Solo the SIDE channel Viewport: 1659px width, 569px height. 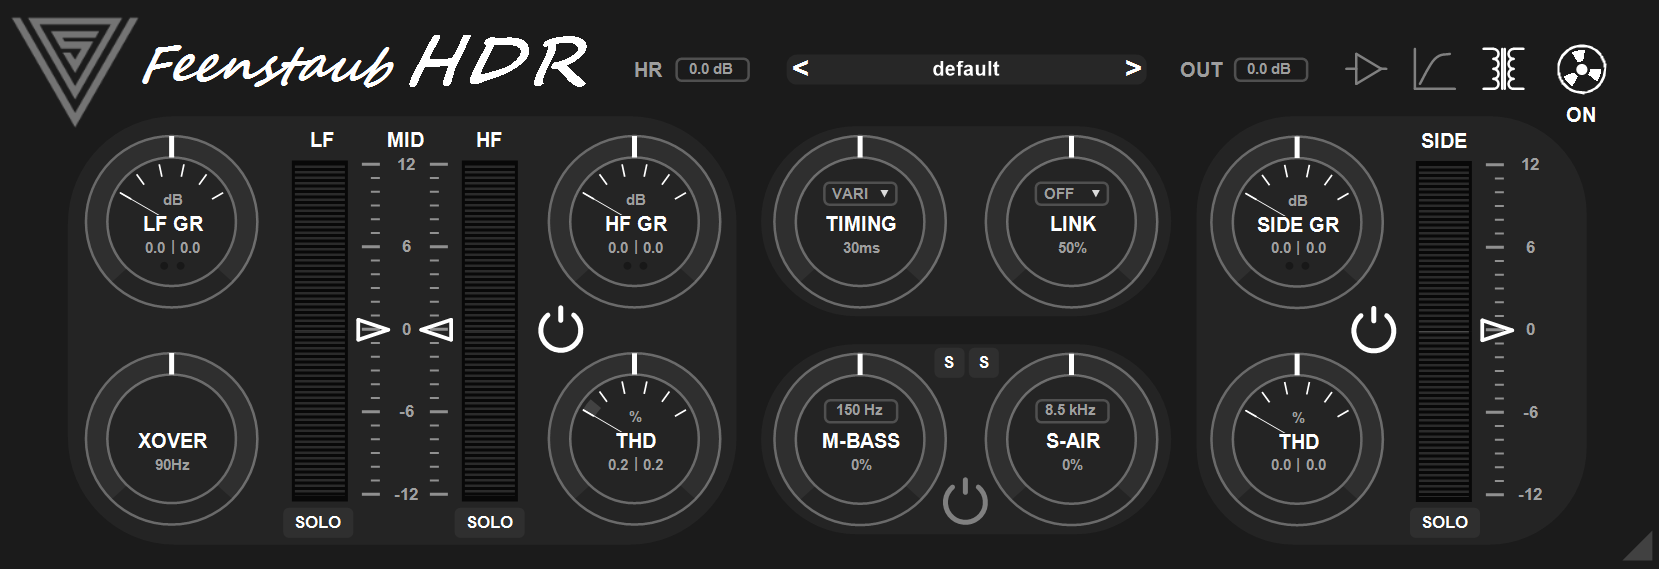click(x=1444, y=522)
